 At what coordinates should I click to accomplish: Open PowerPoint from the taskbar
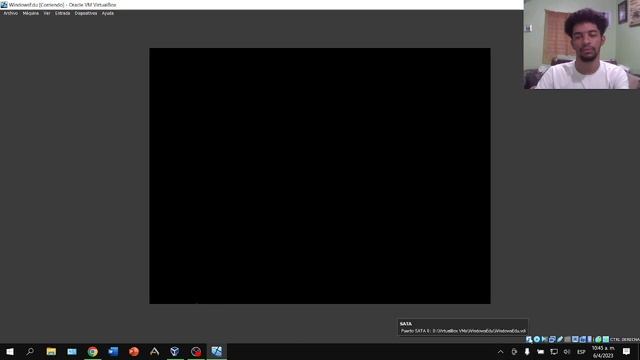tap(134, 351)
